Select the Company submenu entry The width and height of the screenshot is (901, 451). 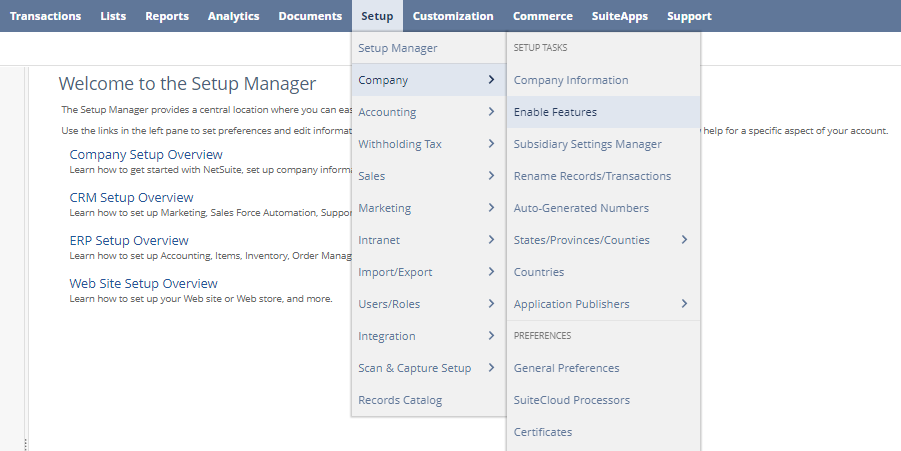(429, 80)
